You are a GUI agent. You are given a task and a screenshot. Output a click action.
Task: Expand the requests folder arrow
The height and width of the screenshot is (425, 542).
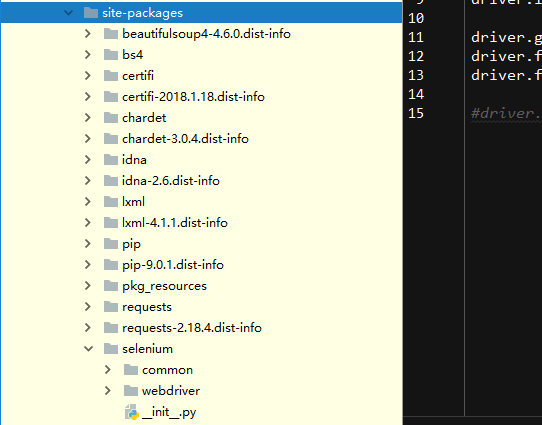[88, 307]
